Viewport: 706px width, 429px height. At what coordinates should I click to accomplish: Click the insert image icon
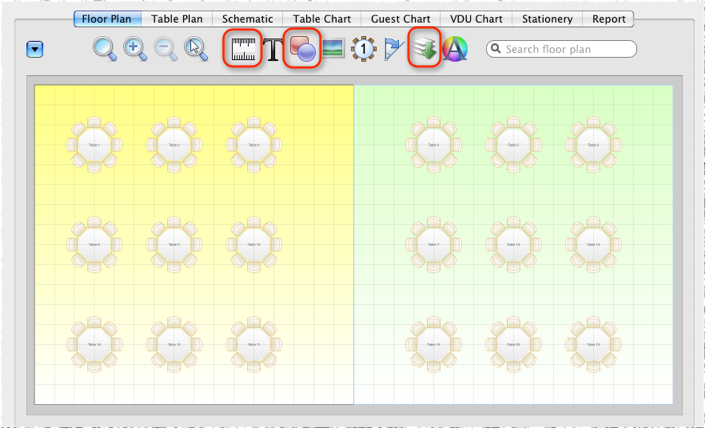[334, 50]
